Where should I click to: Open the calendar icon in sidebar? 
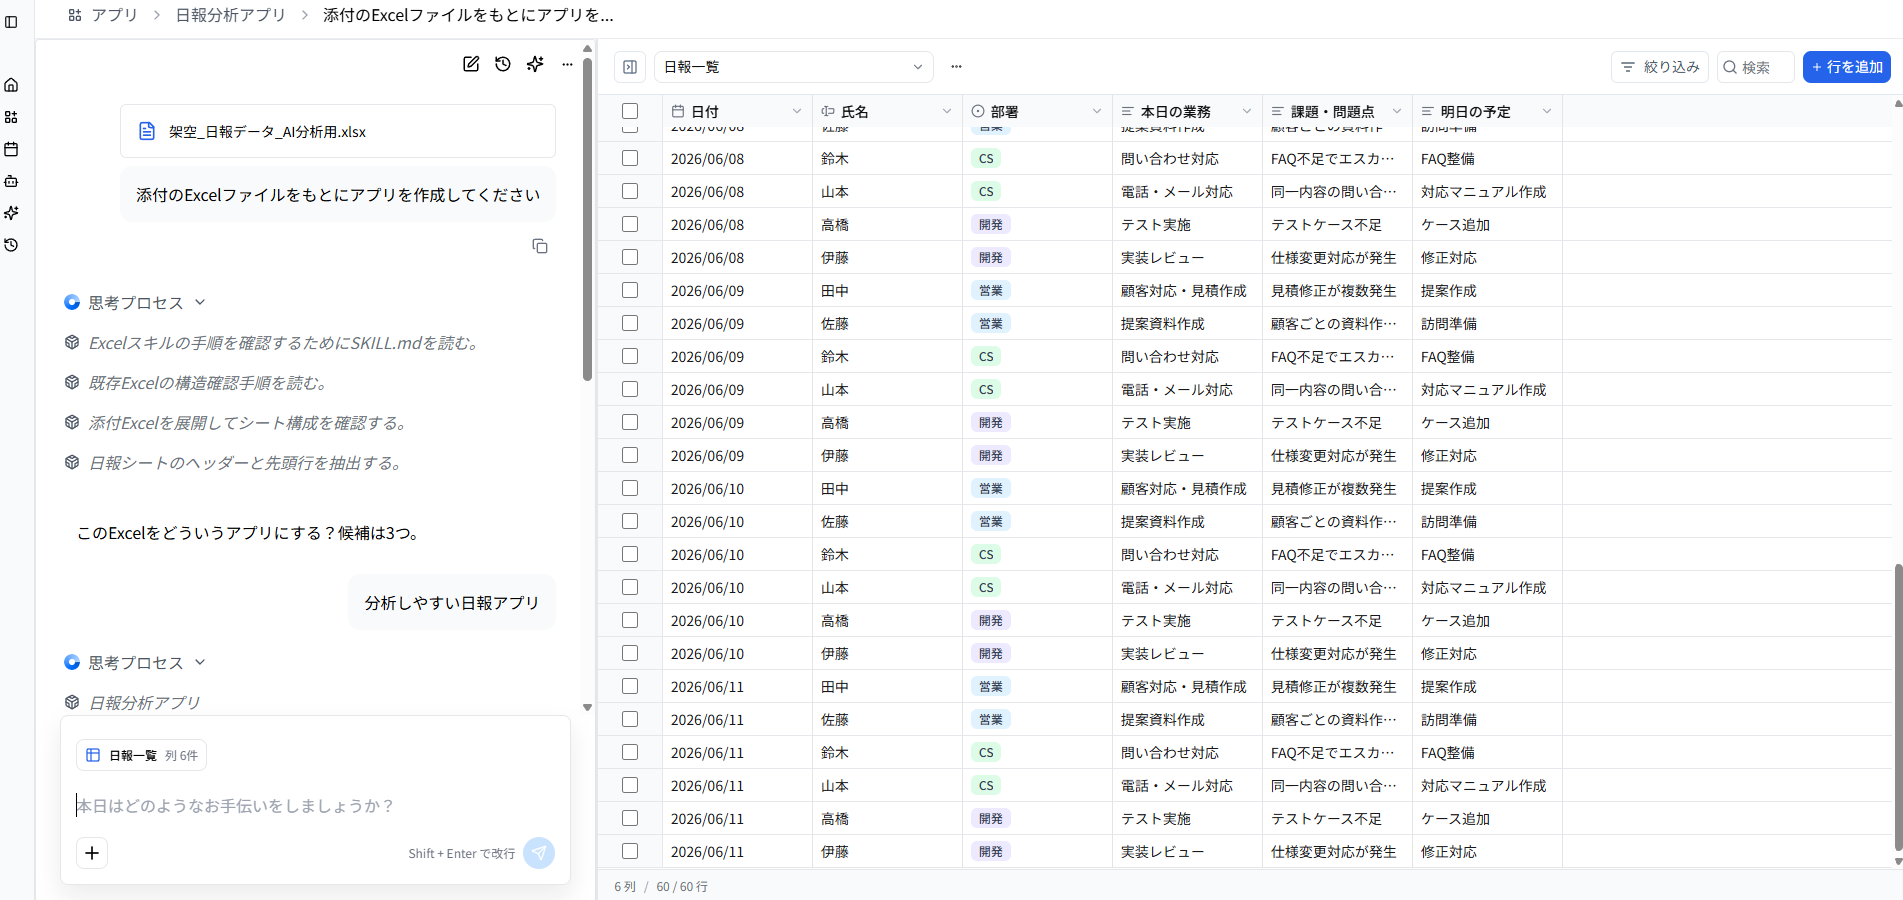tap(11, 149)
